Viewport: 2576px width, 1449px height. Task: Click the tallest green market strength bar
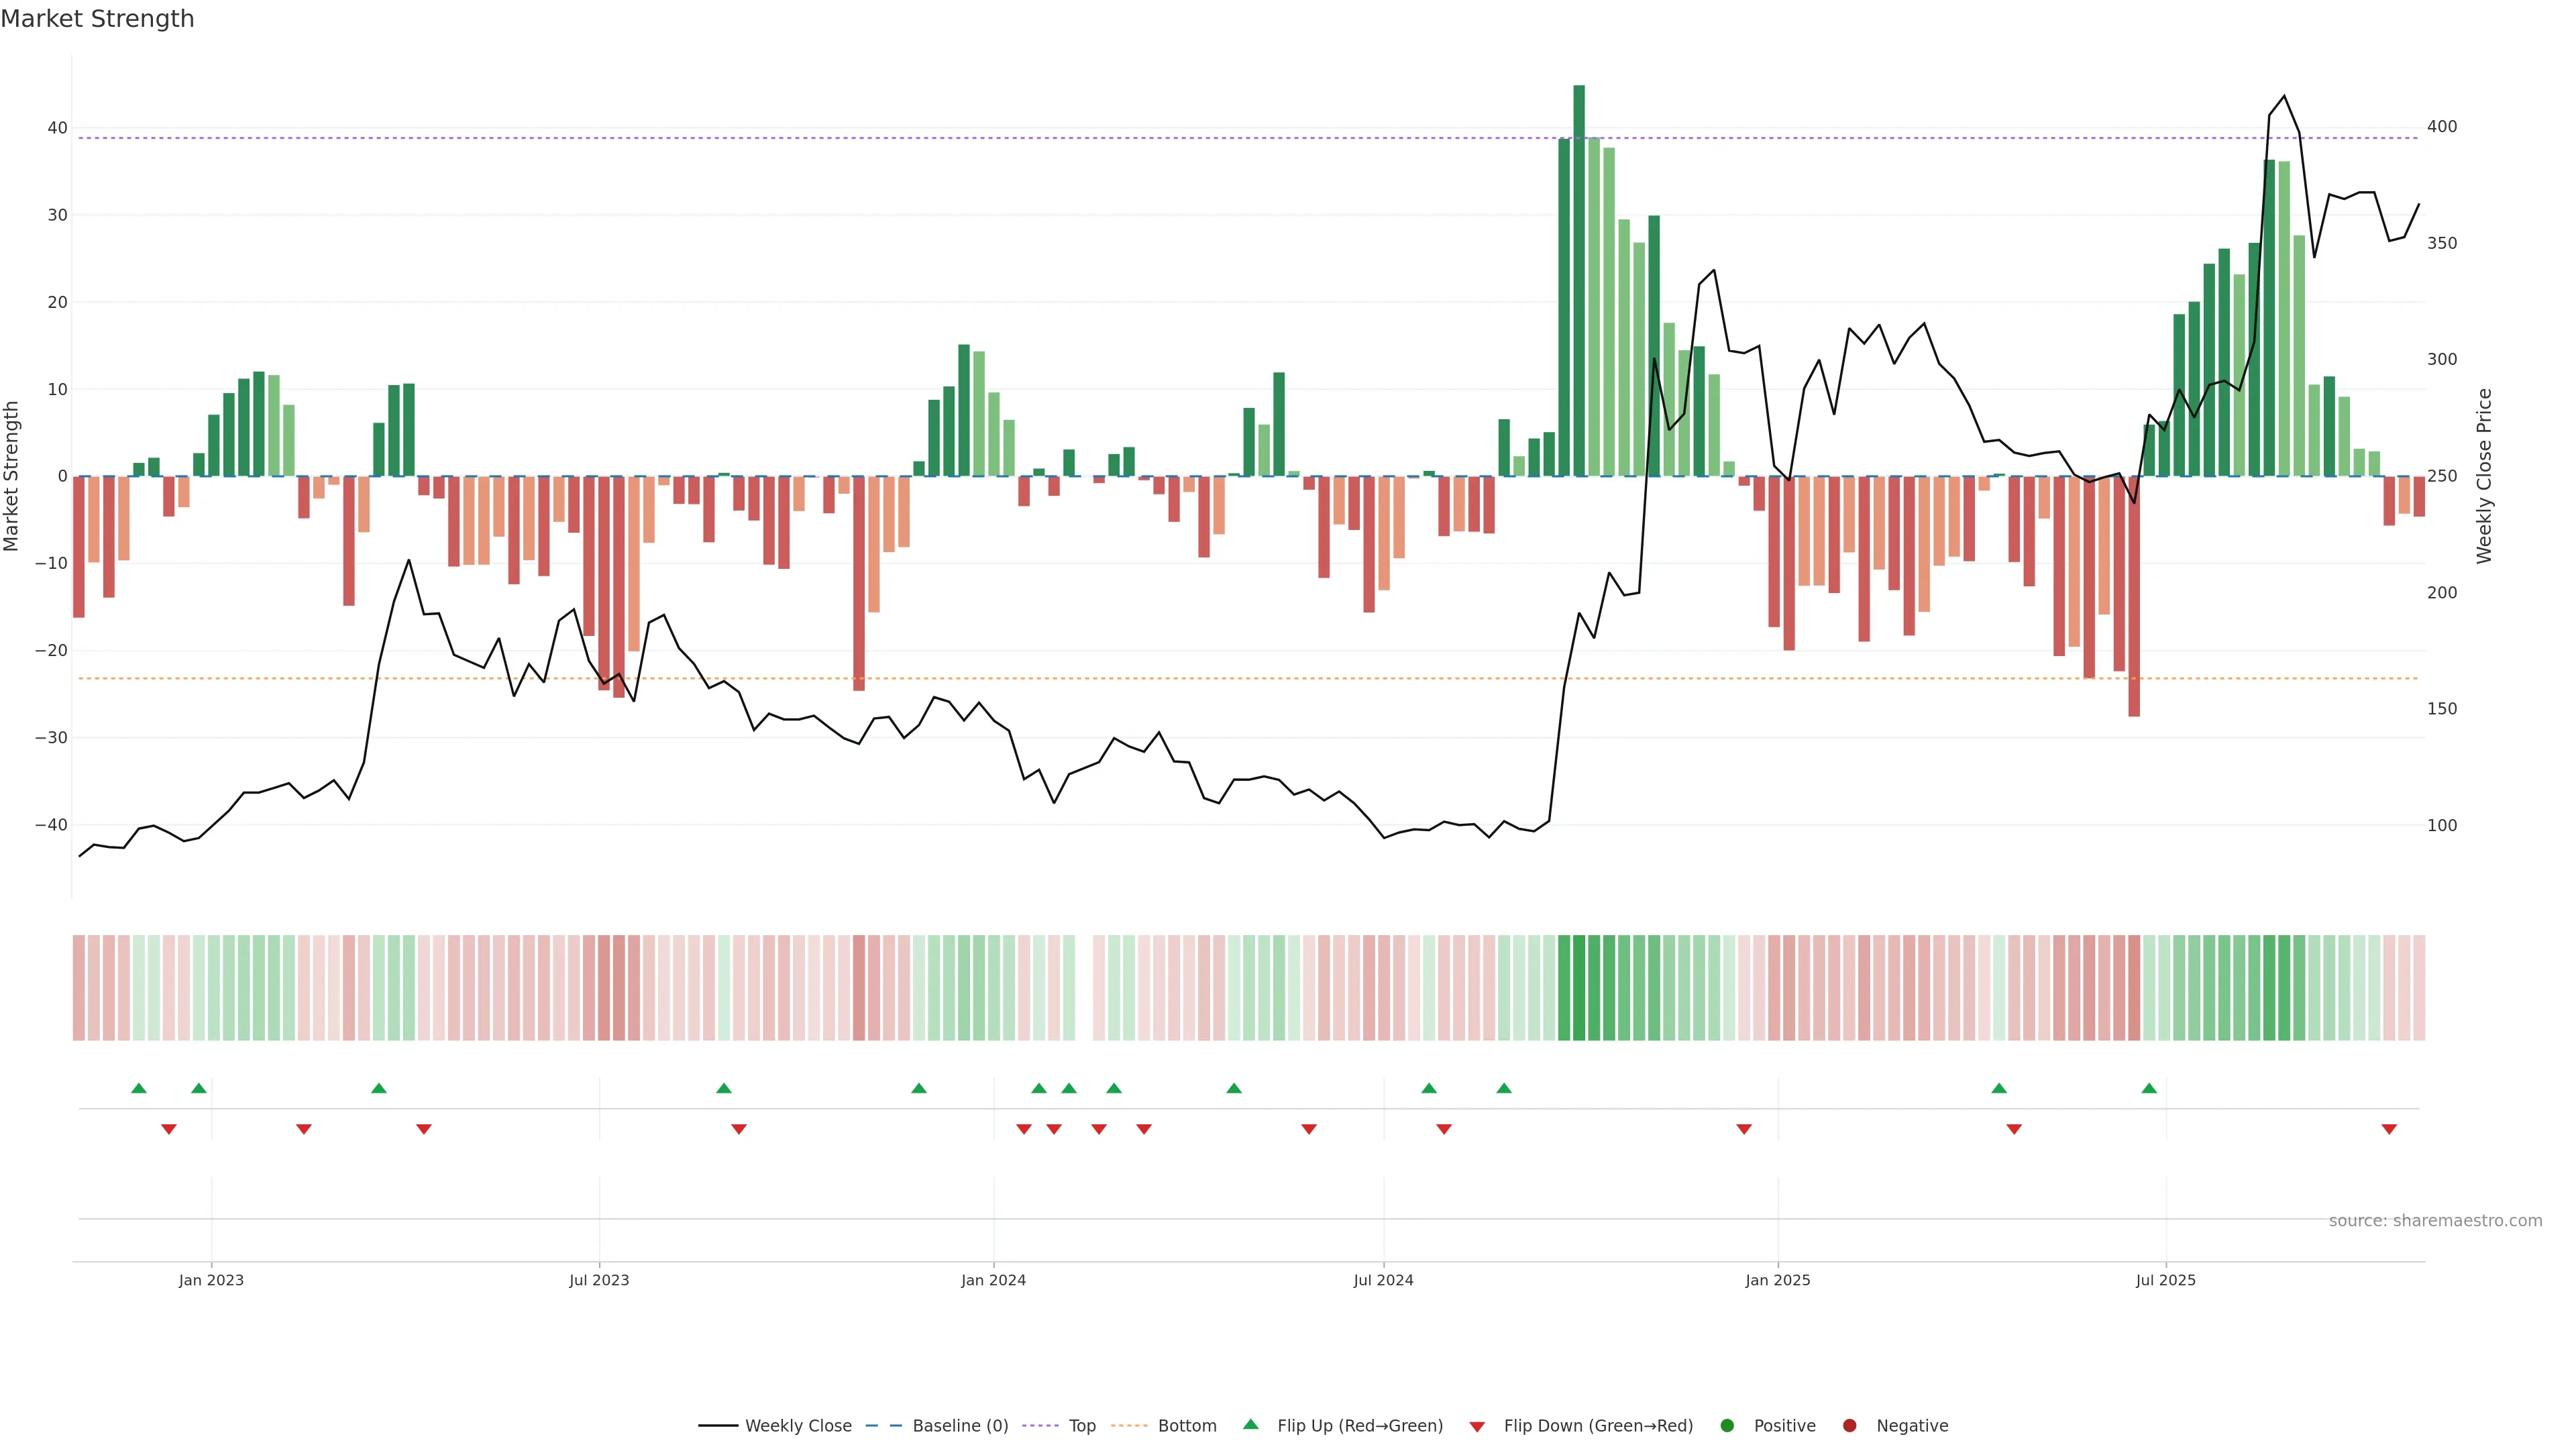pos(1579,280)
